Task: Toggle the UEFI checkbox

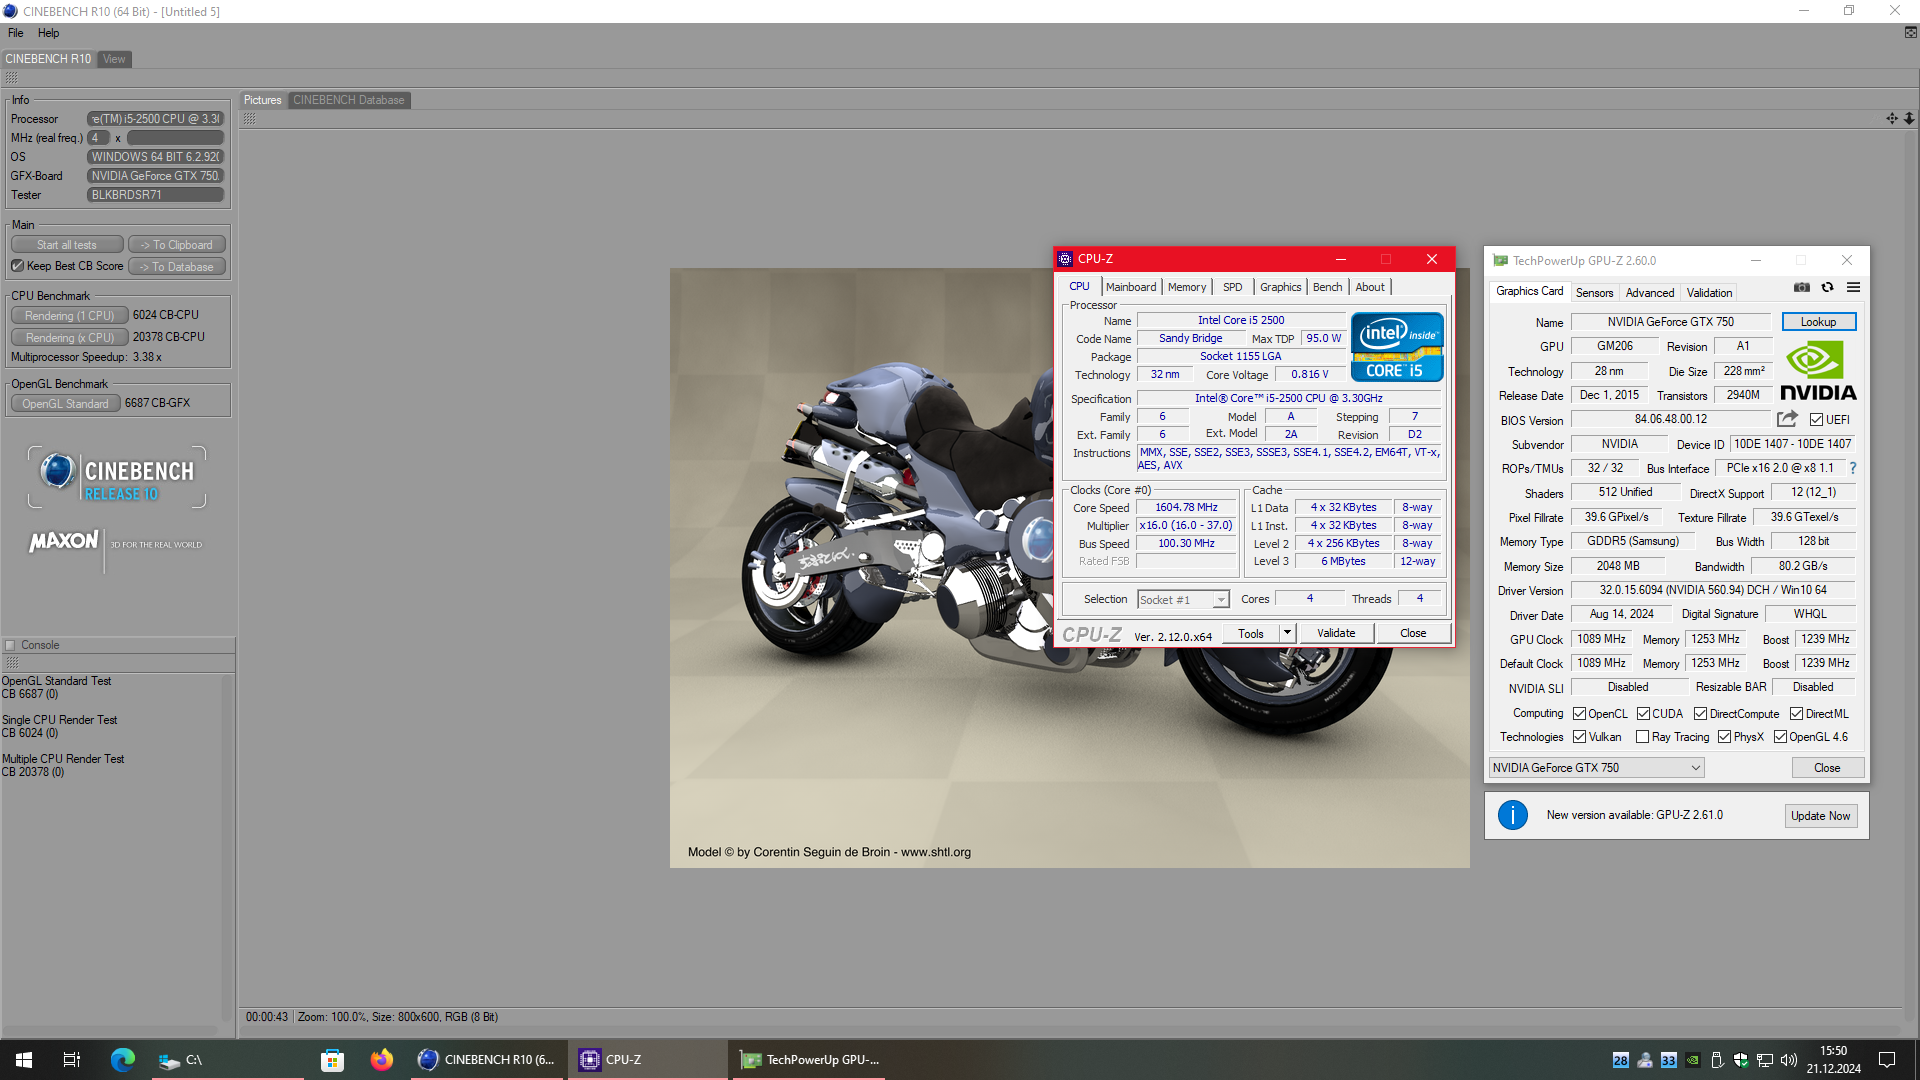Action: [1816, 420]
